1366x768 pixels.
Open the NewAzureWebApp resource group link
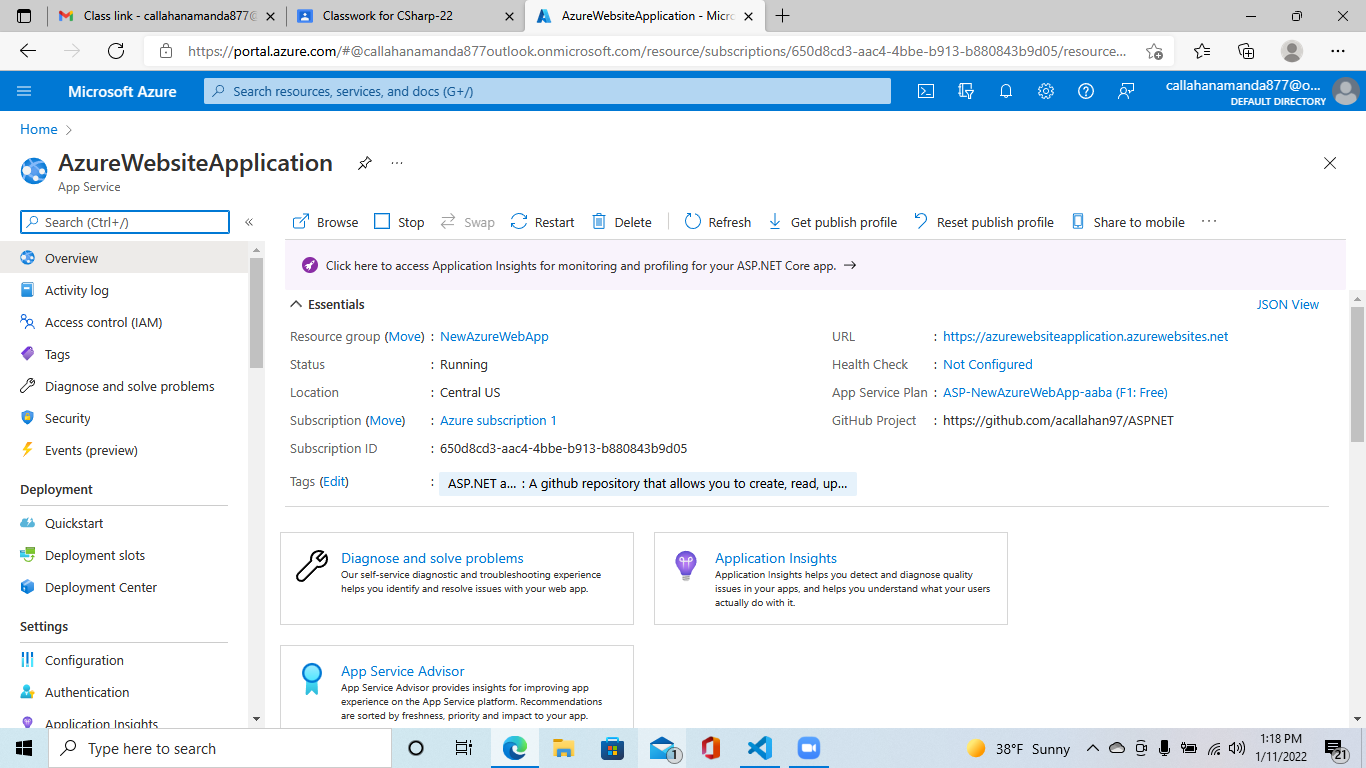494,337
